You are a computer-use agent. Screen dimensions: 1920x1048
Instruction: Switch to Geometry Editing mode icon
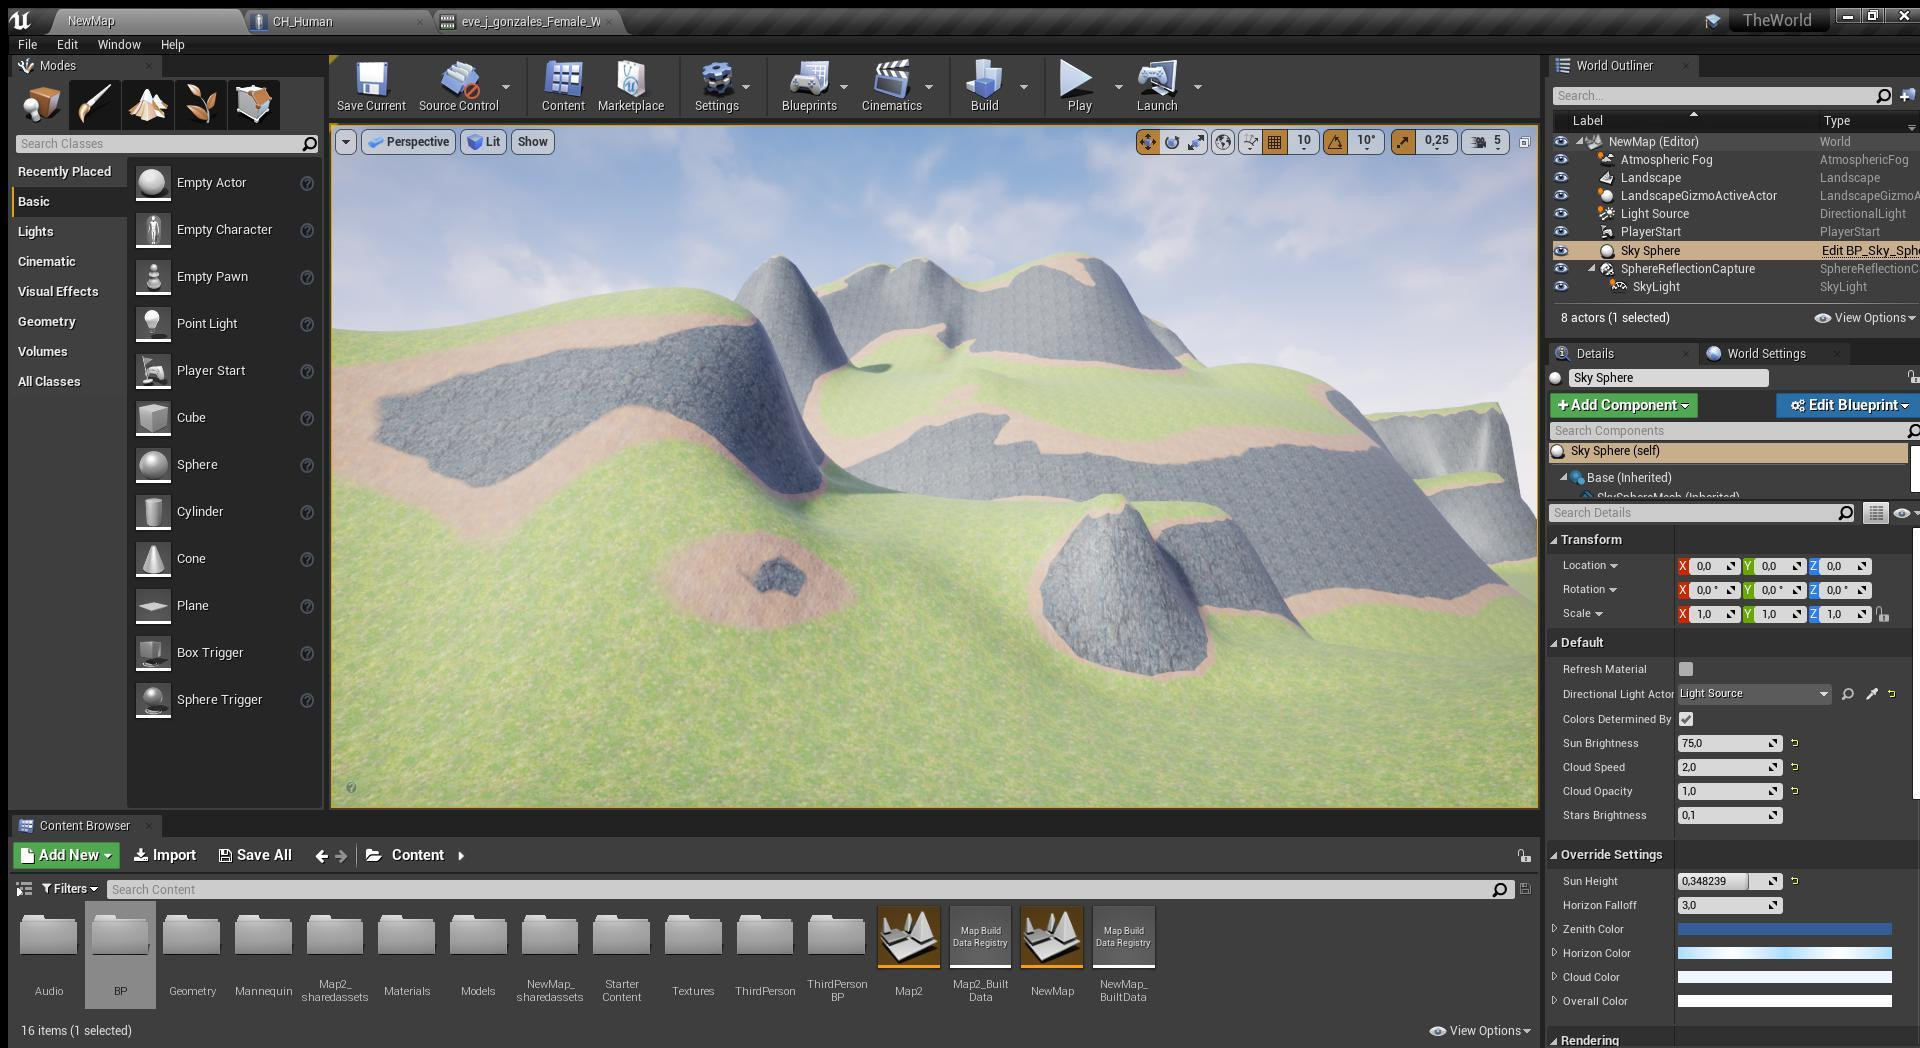point(254,104)
